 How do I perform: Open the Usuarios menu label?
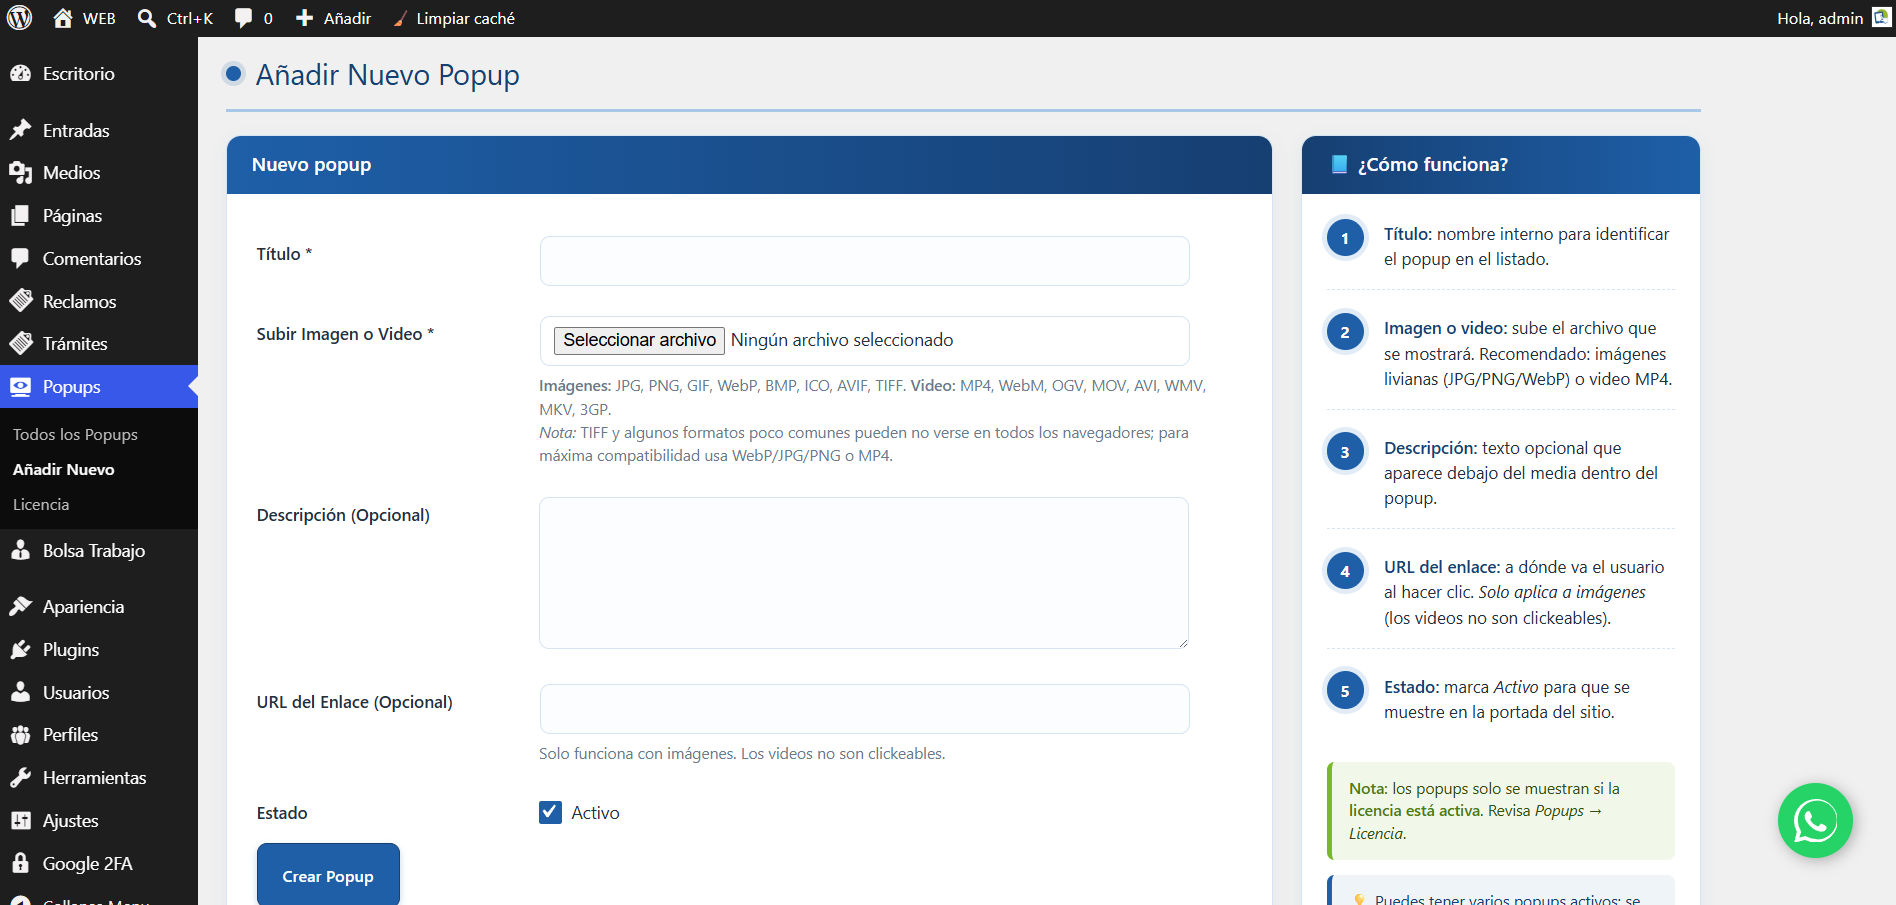click(x=76, y=692)
